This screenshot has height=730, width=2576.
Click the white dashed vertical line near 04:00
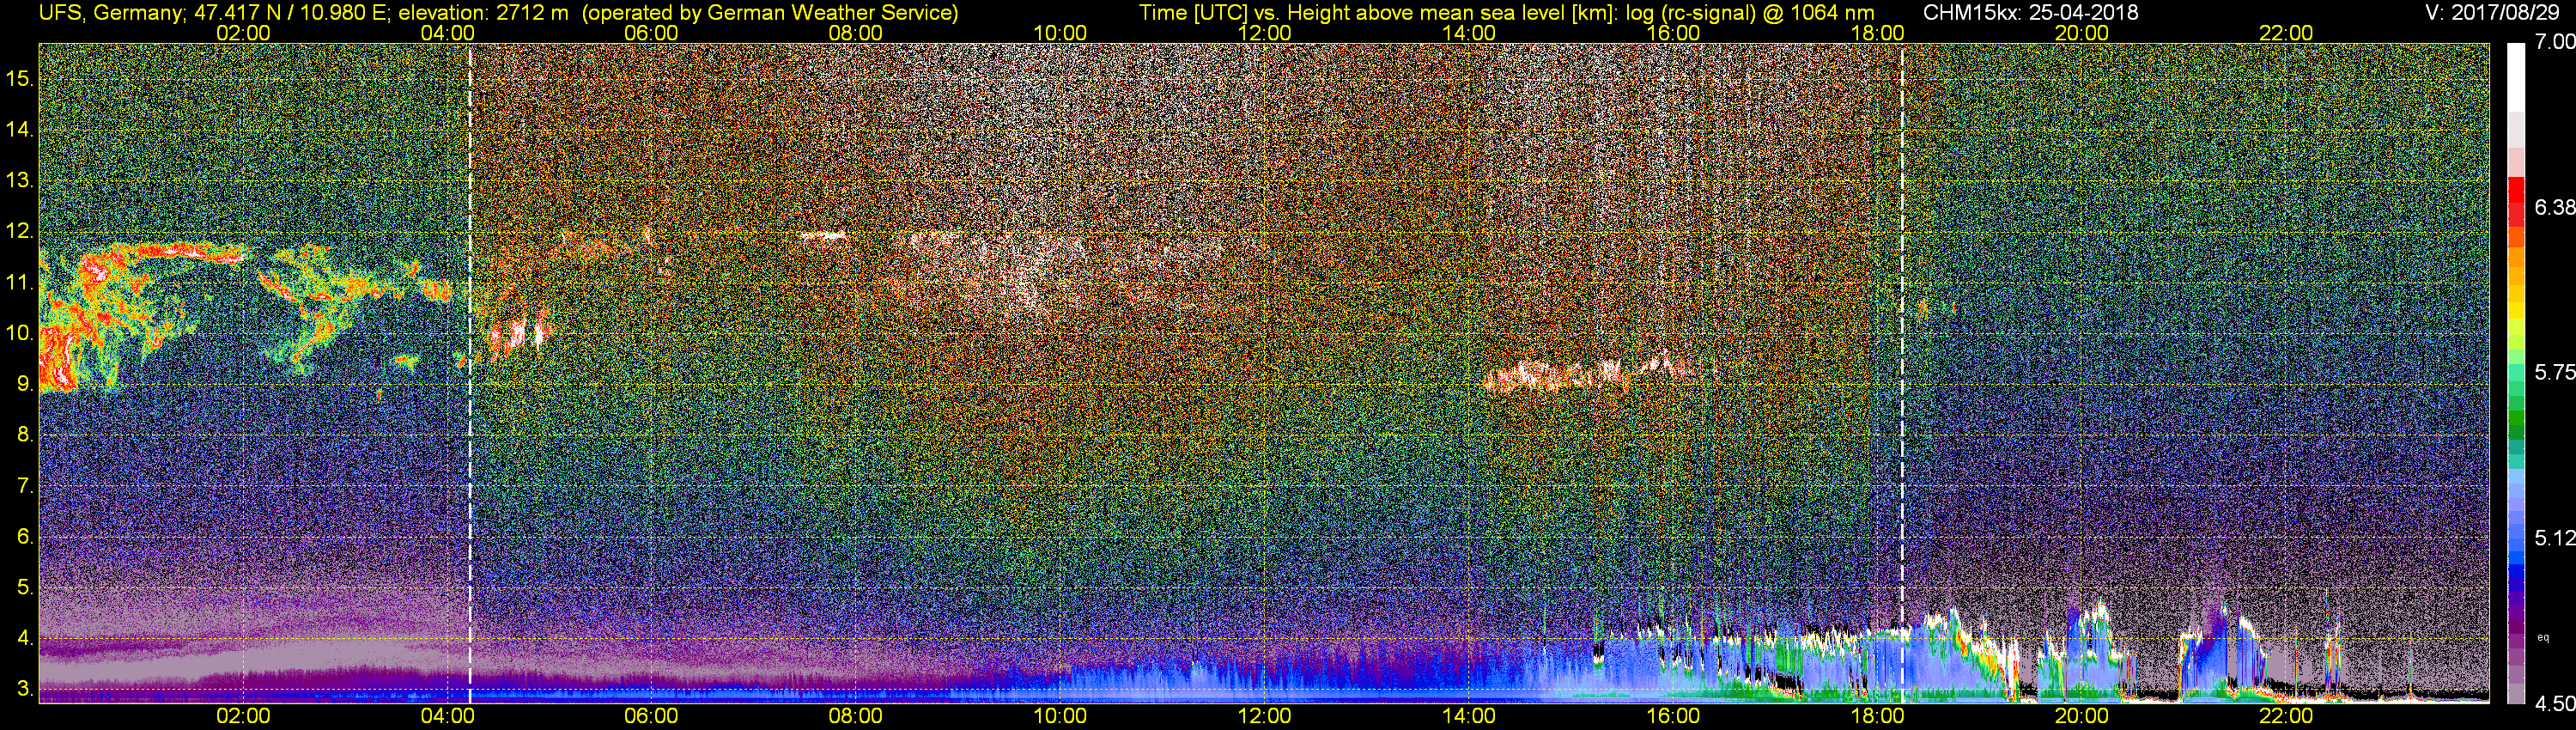(470, 372)
